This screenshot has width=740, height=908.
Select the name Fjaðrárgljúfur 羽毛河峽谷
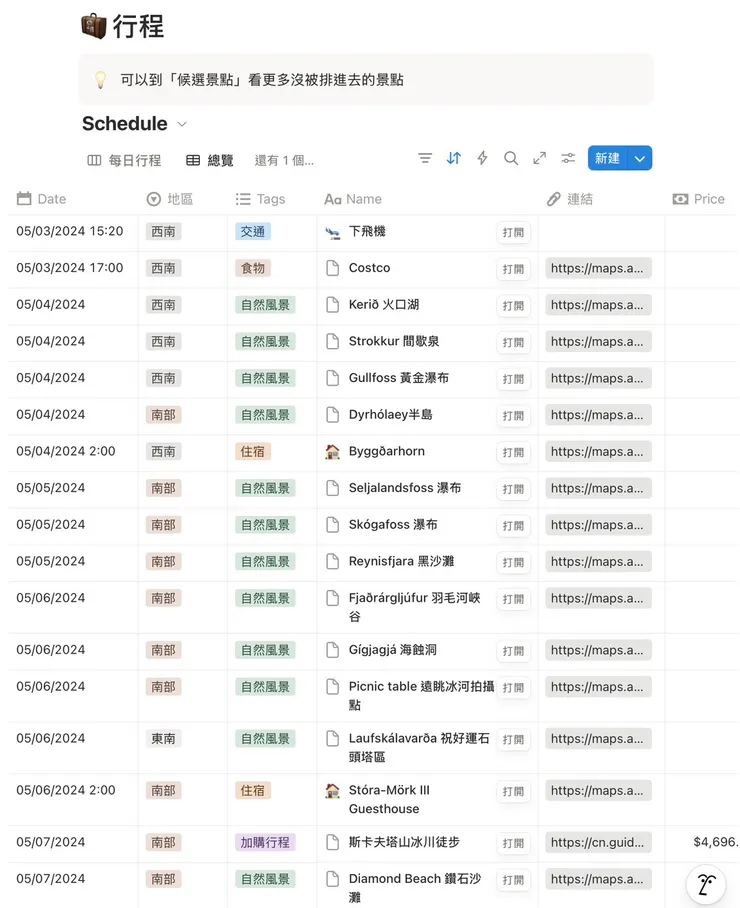(x=415, y=607)
